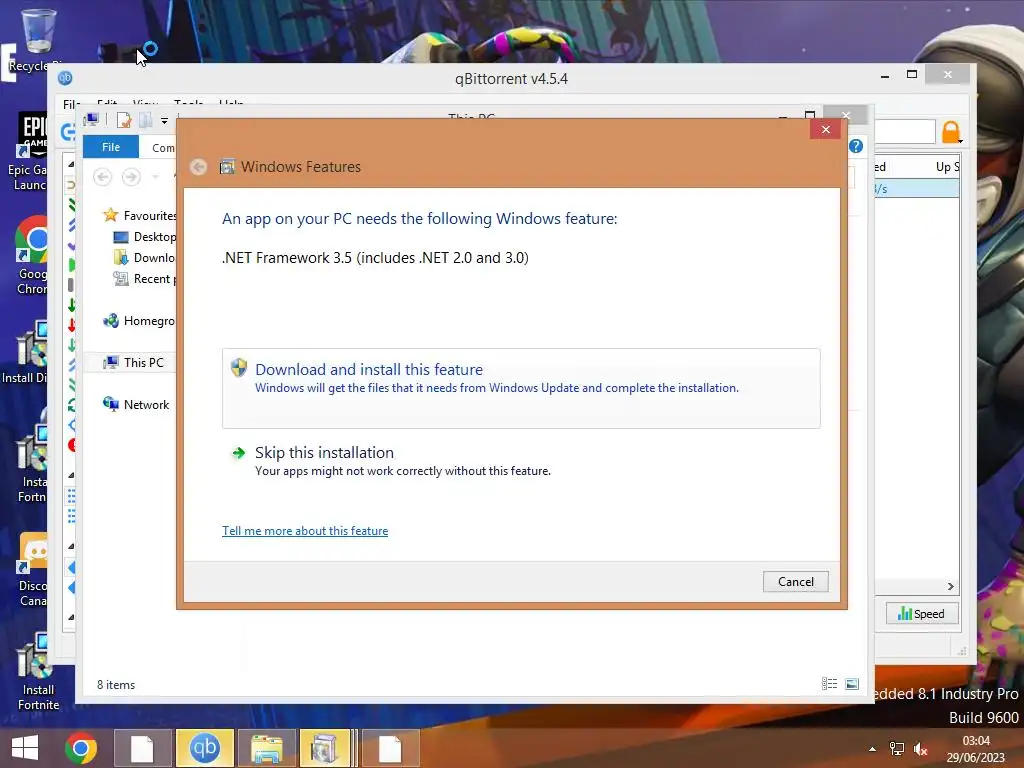Open the Windows Start button
This screenshot has height=768, width=1024.
coord(25,748)
